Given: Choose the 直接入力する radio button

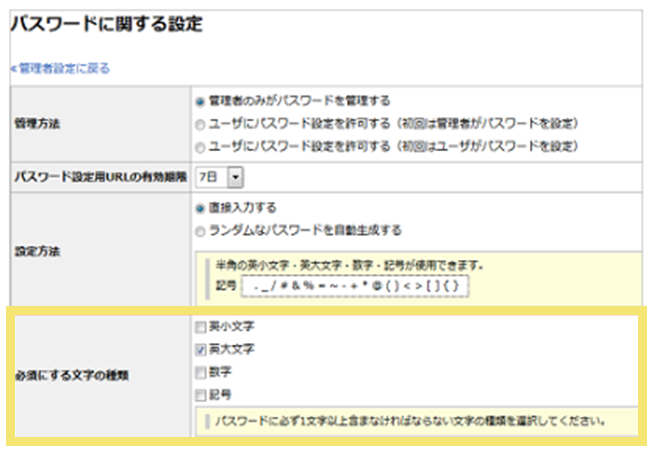Looking at the screenshot, I should [201, 208].
